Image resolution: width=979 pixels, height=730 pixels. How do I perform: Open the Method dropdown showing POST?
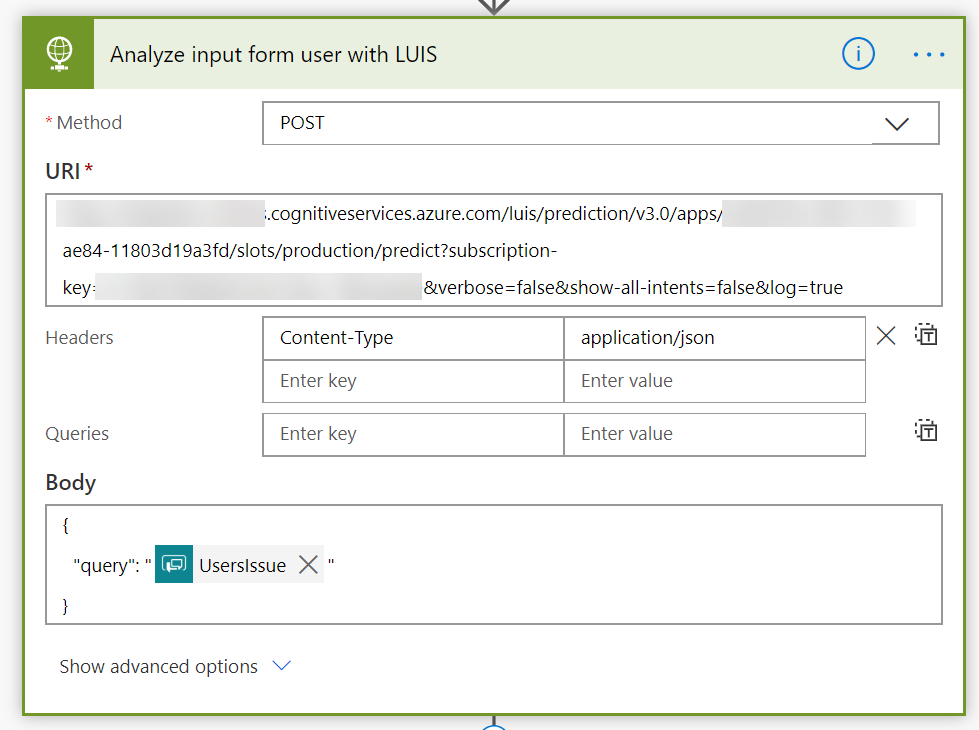[601, 123]
